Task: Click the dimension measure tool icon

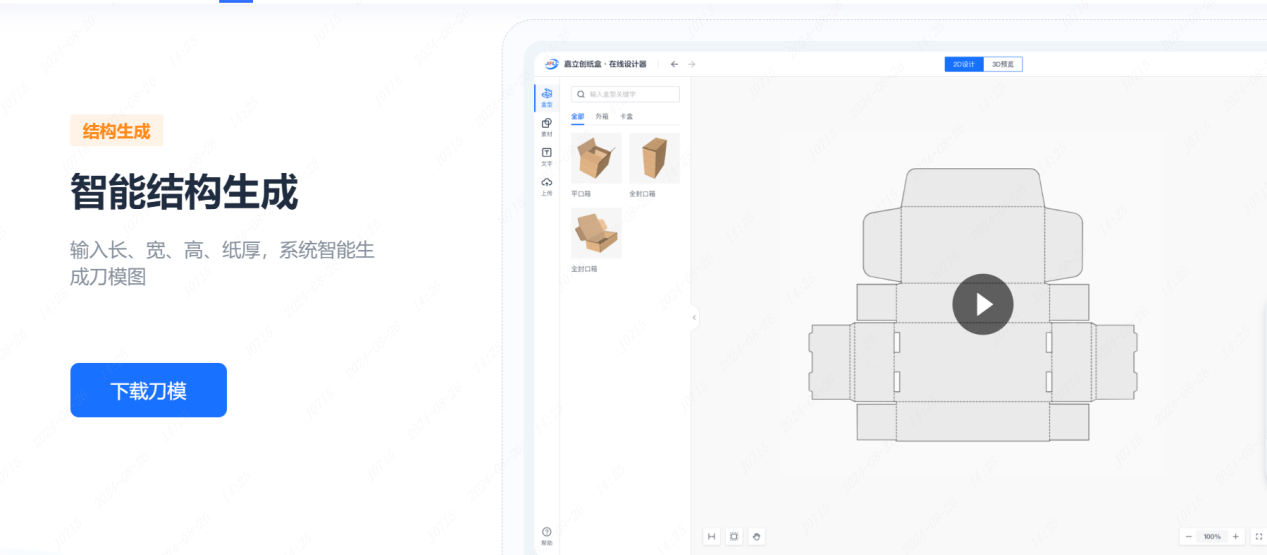Action: click(711, 537)
